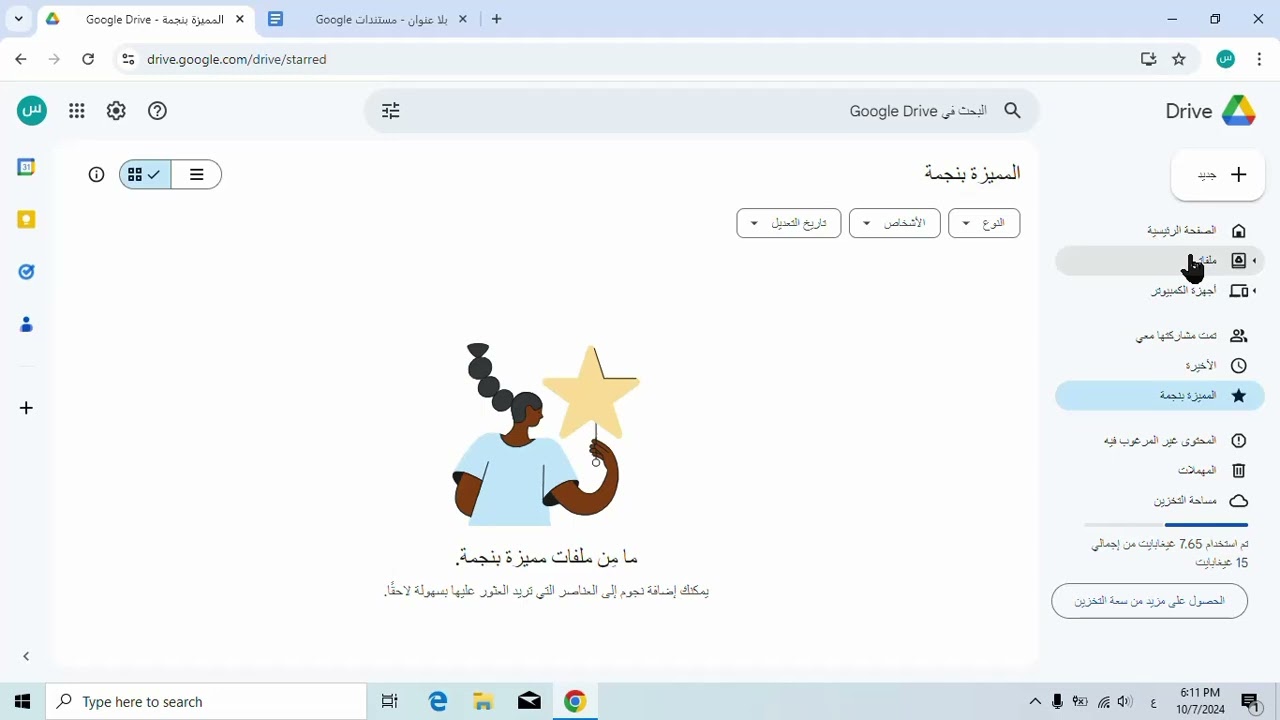This screenshot has width=1280, height=720.
Task: Close the Google Drive tab
Action: 239,19
